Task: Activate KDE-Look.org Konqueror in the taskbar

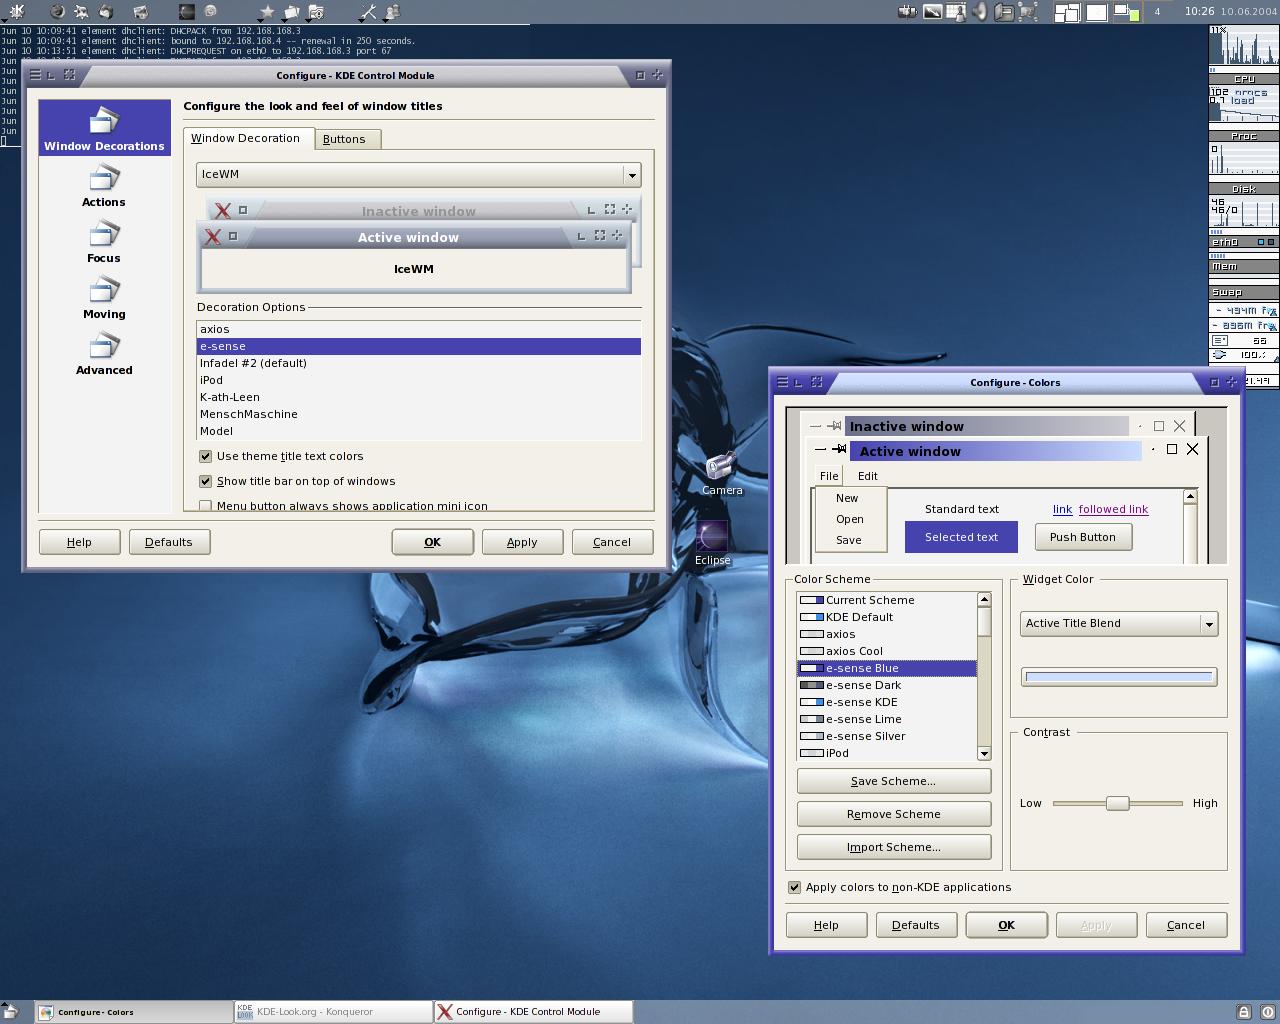Action: tap(333, 1012)
